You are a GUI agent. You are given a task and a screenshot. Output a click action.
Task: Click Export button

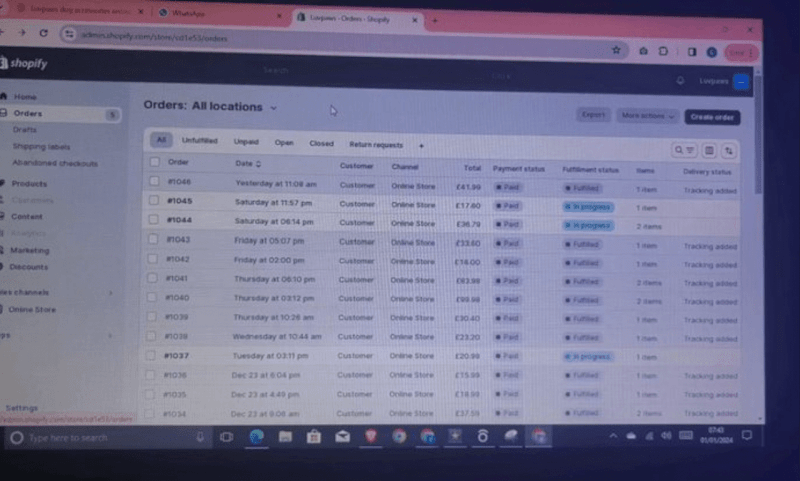click(593, 115)
